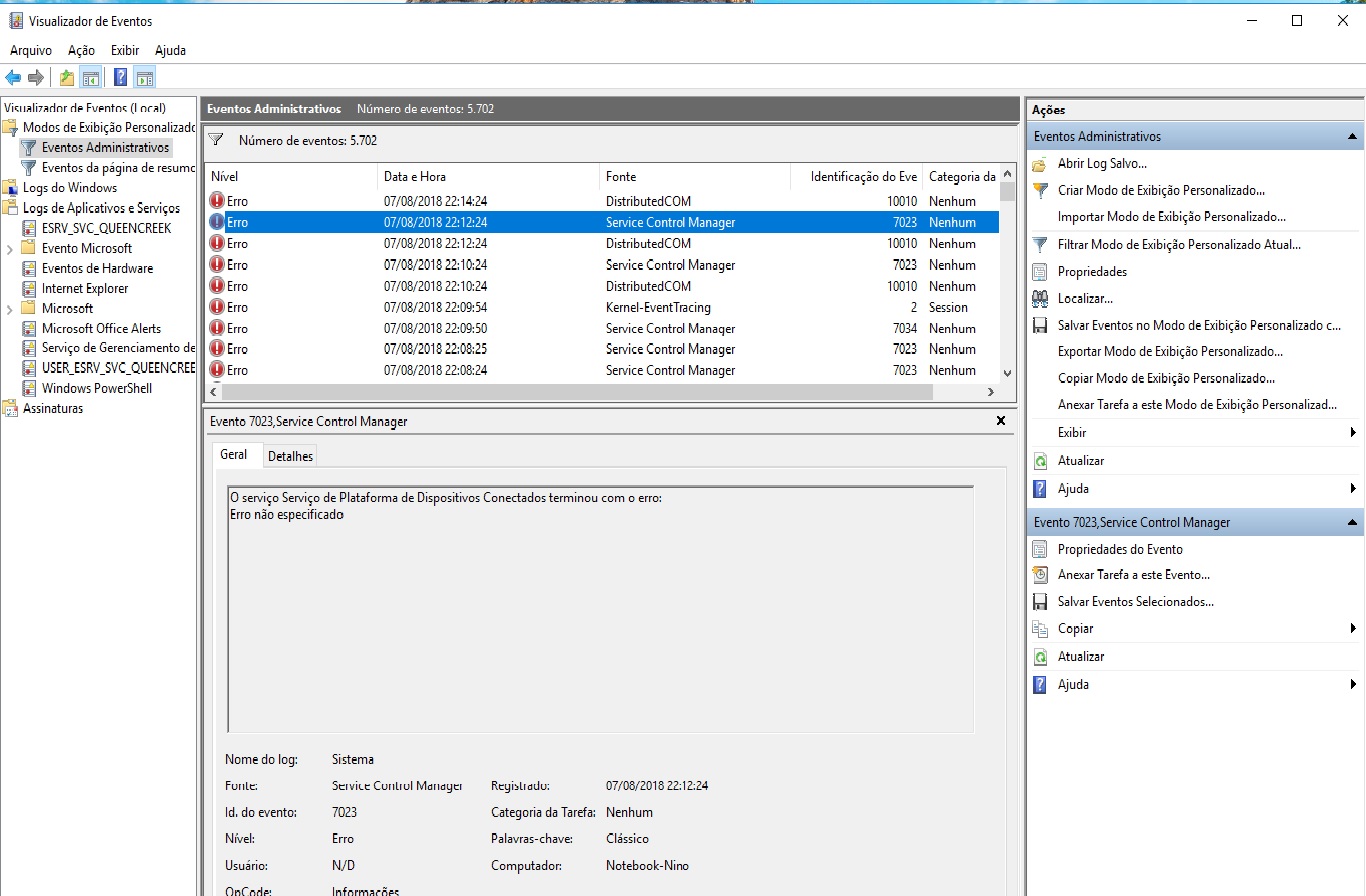1366x896 pixels.
Task: Select the event row with ID 7034
Action: tap(602, 328)
